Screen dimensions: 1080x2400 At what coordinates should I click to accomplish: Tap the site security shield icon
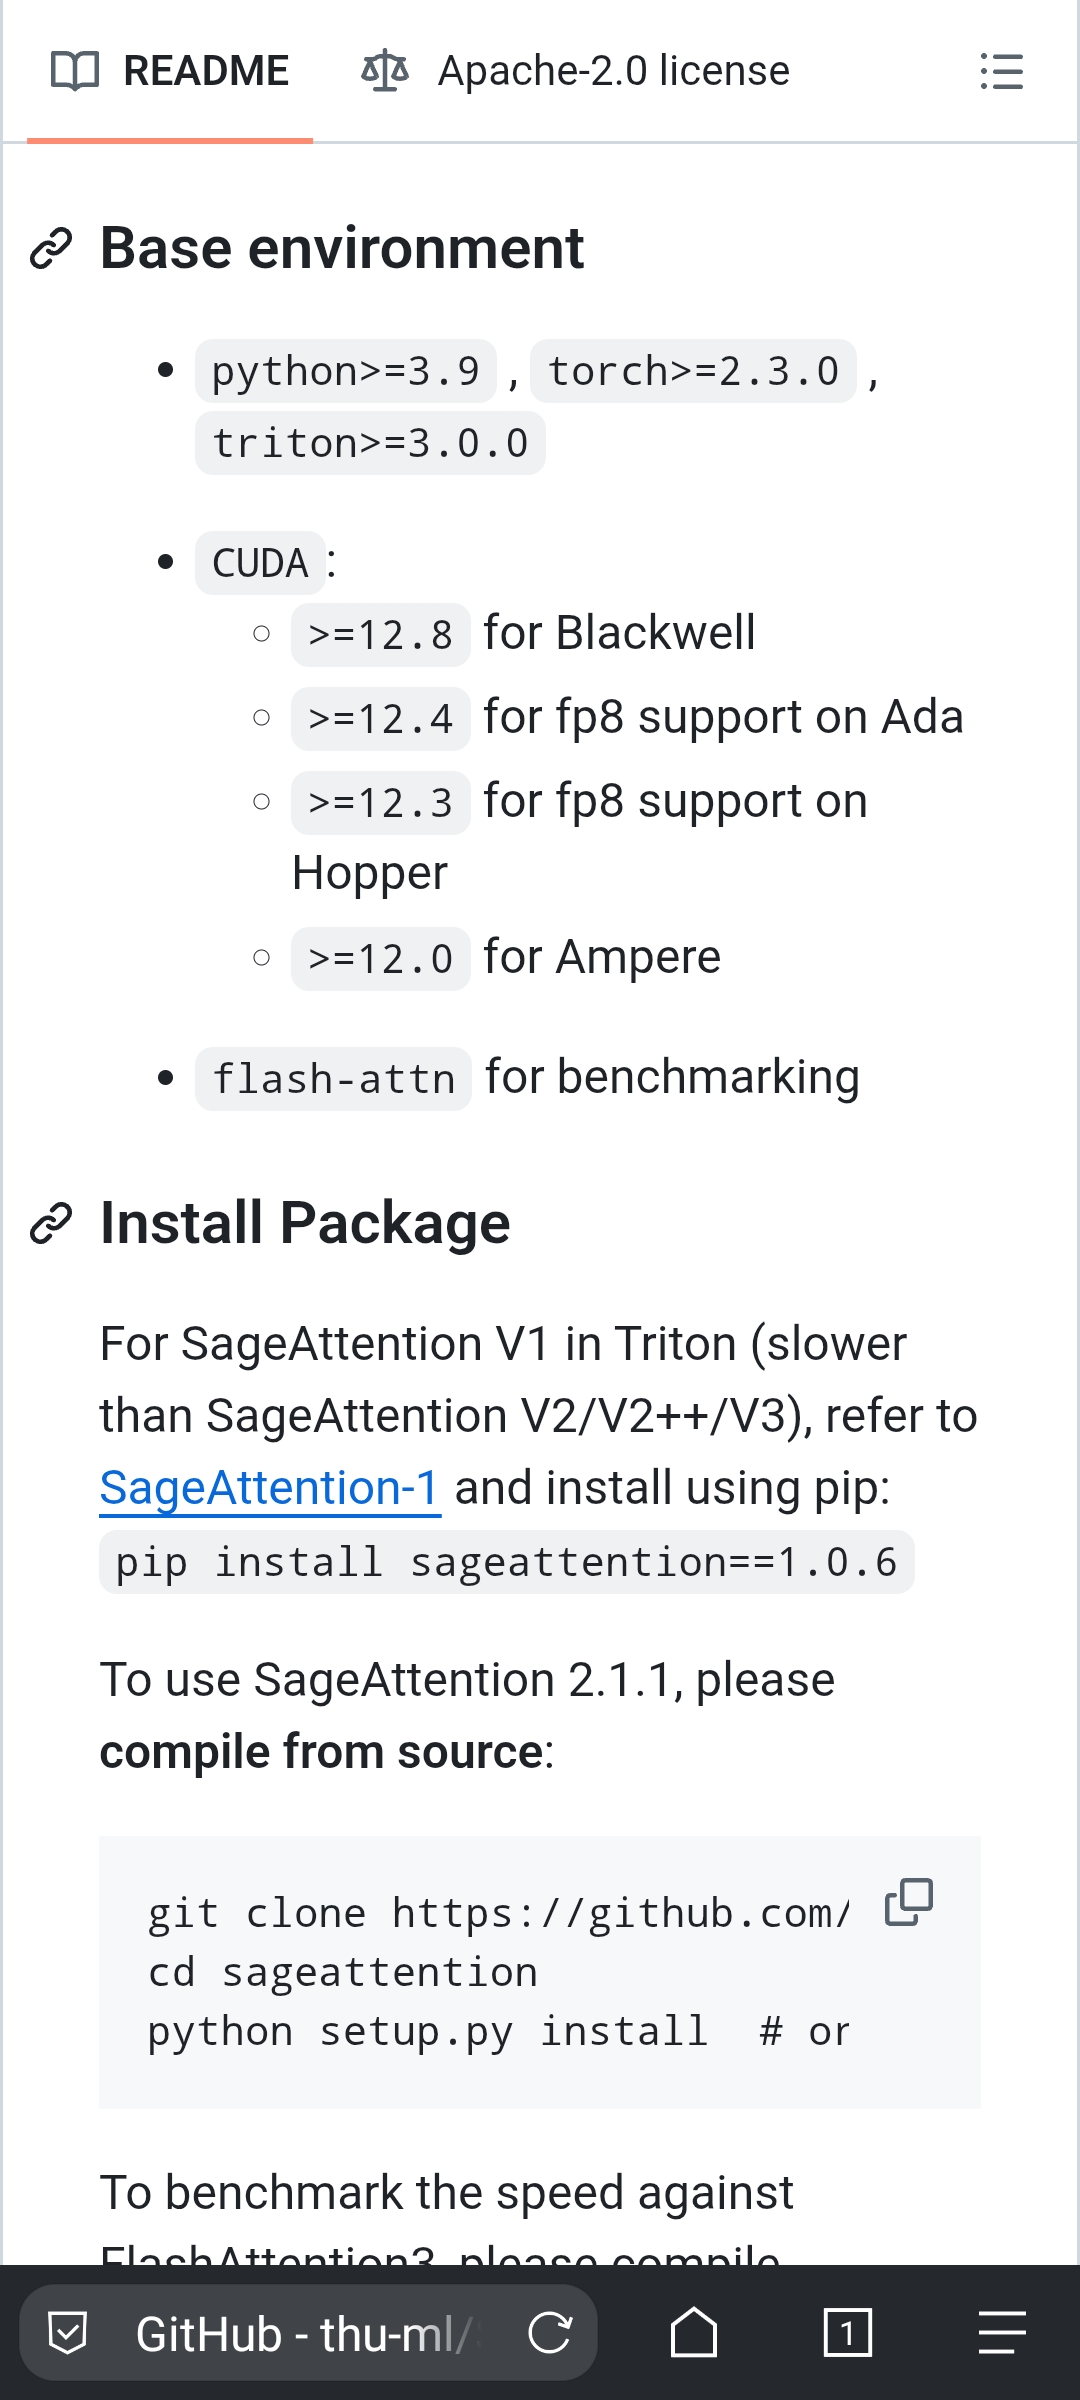(x=68, y=2333)
